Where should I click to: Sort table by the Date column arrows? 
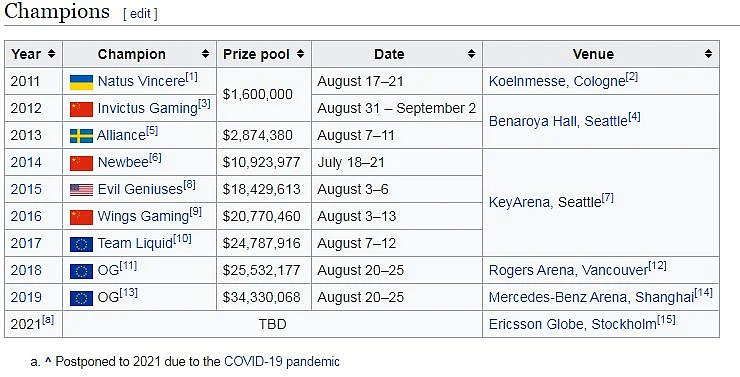pos(471,54)
